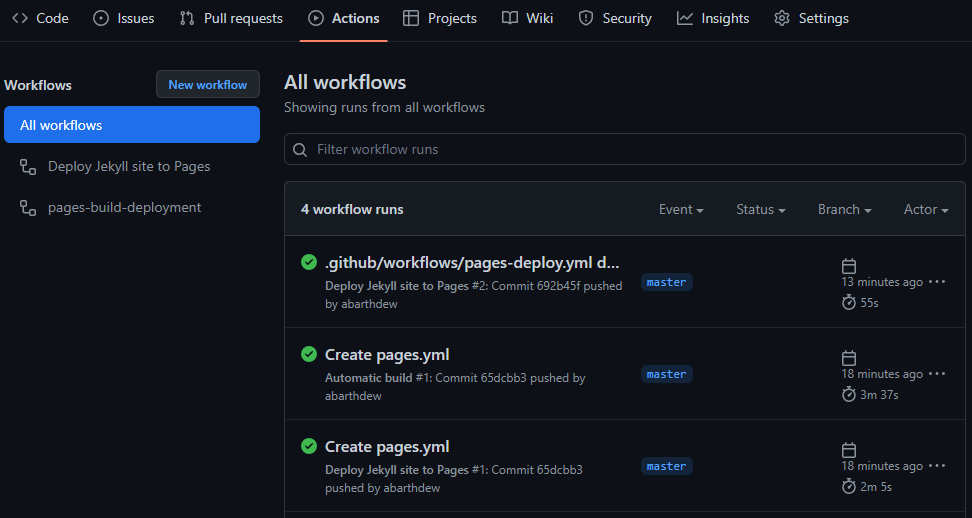This screenshot has width=972, height=518.
Task: Click the search magnifier icon in filter box
Action: point(300,150)
